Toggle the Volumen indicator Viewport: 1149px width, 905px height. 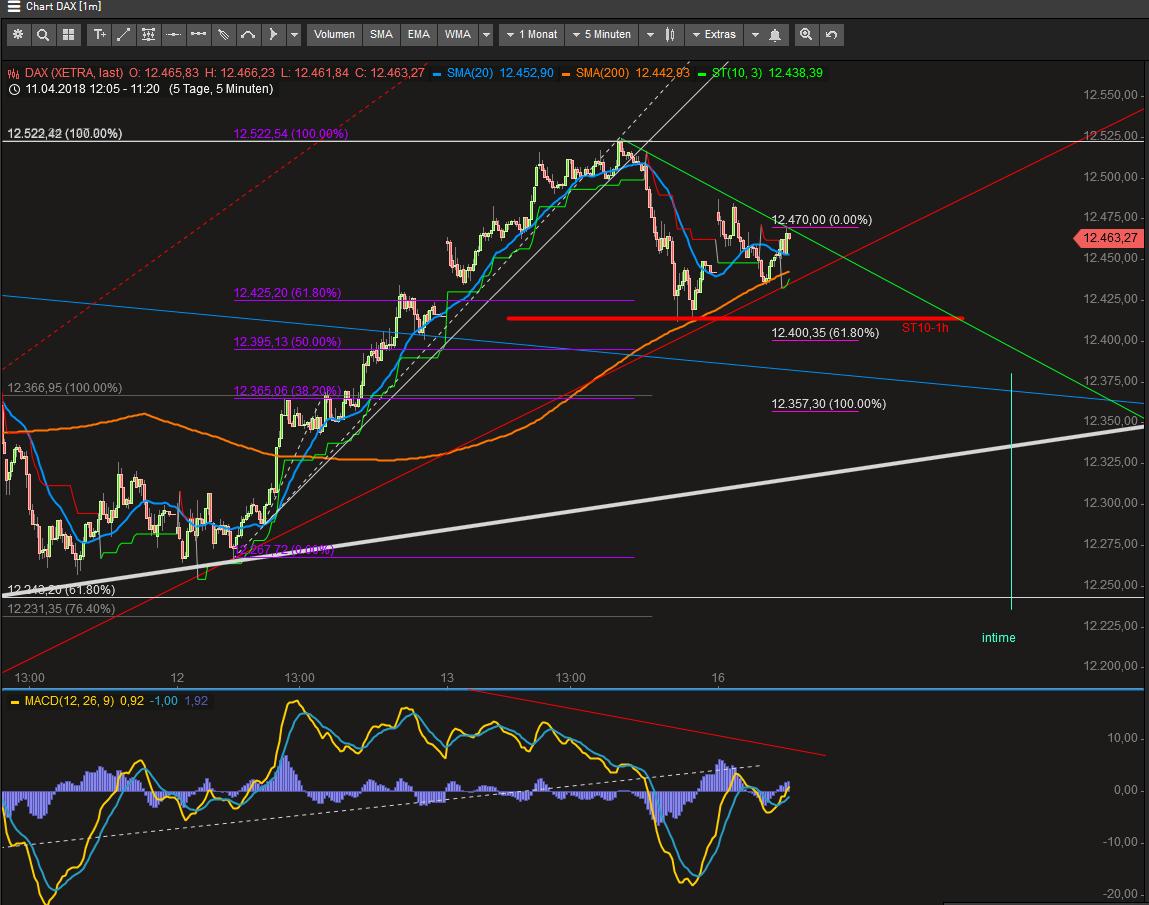click(x=334, y=34)
